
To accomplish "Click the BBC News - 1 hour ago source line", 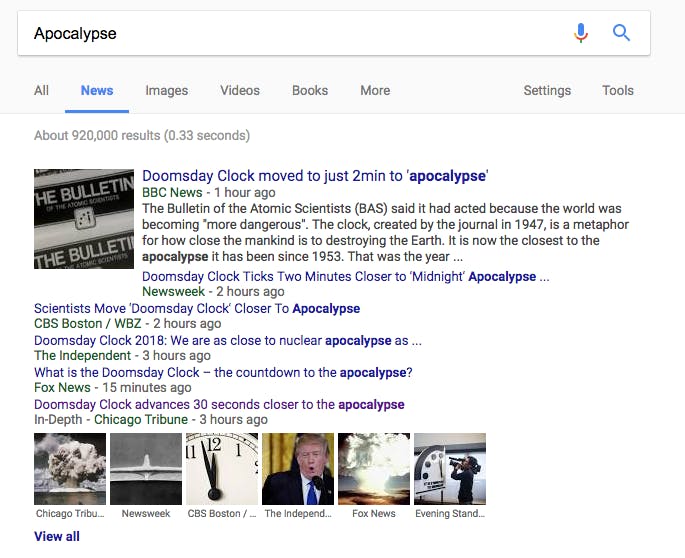I will [209, 192].
